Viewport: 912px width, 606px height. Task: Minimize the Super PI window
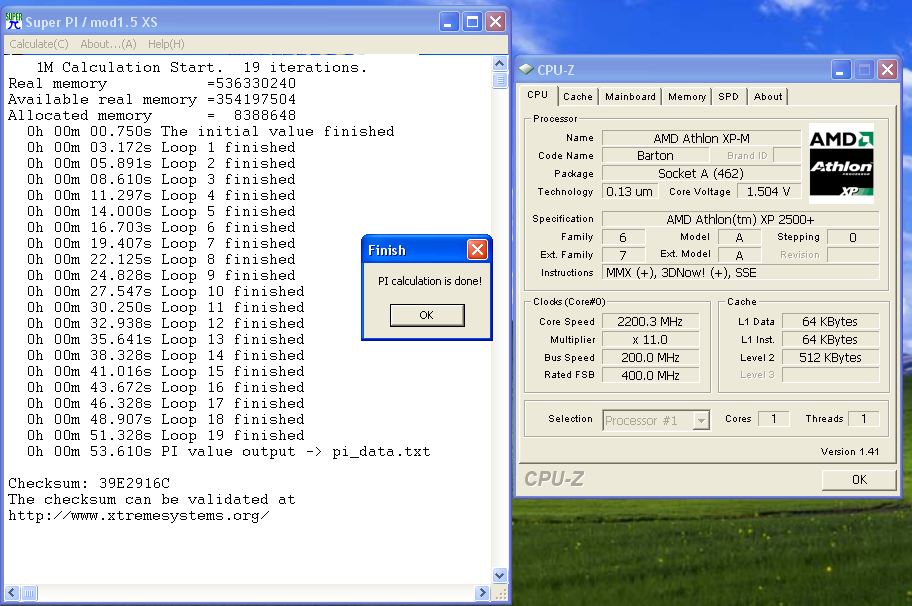(x=447, y=22)
